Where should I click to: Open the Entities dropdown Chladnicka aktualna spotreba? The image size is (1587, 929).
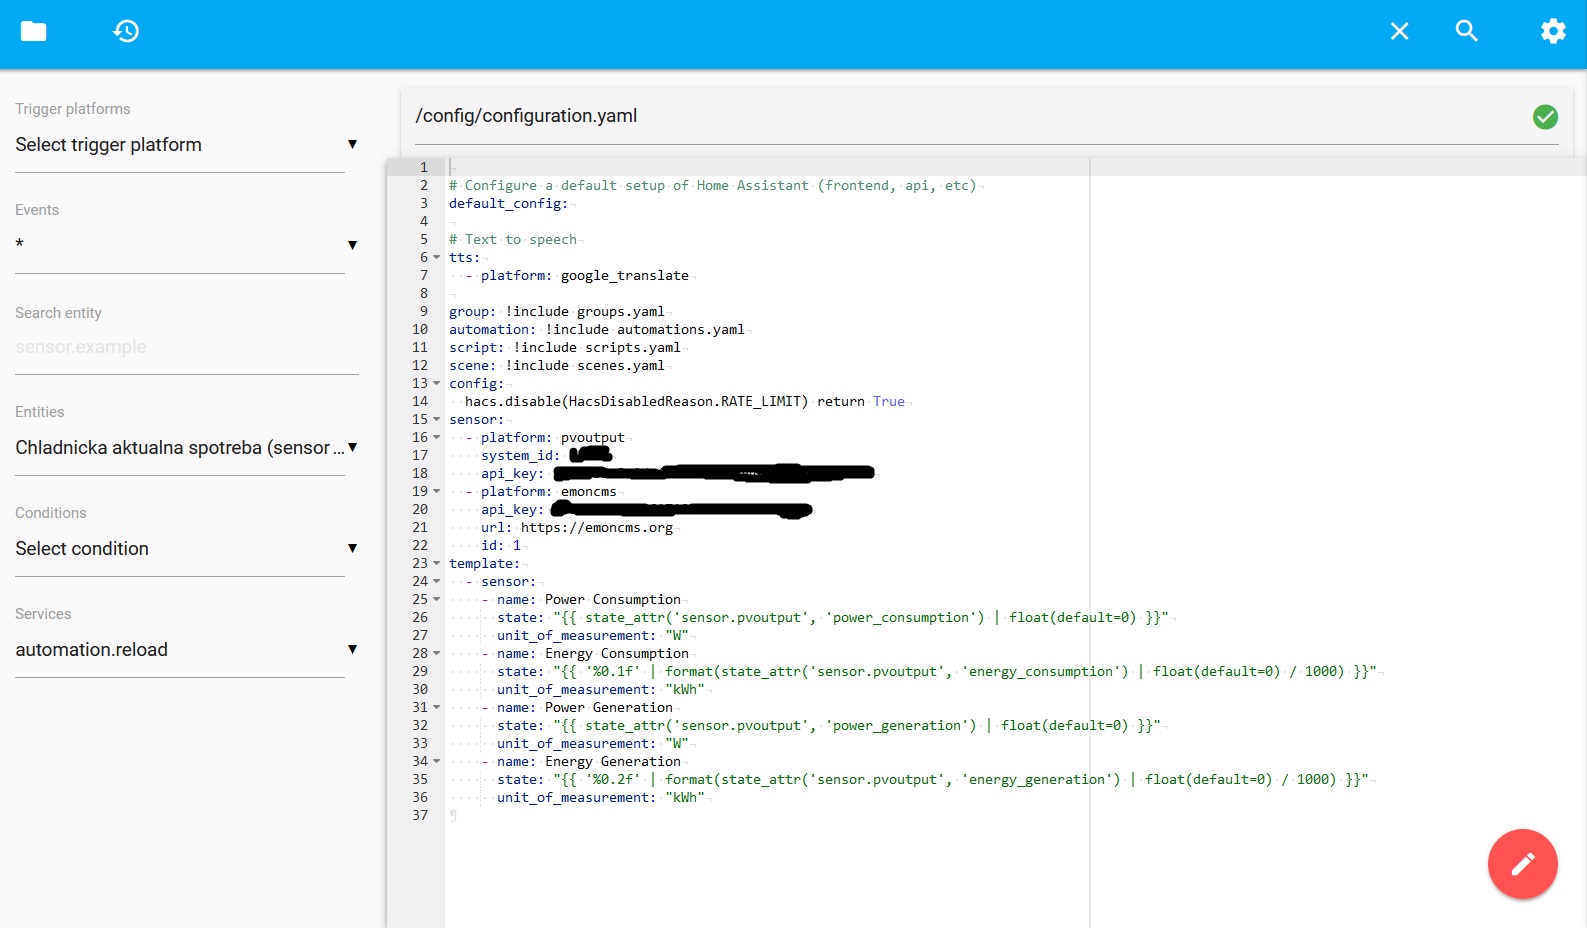(x=186, y=448)
